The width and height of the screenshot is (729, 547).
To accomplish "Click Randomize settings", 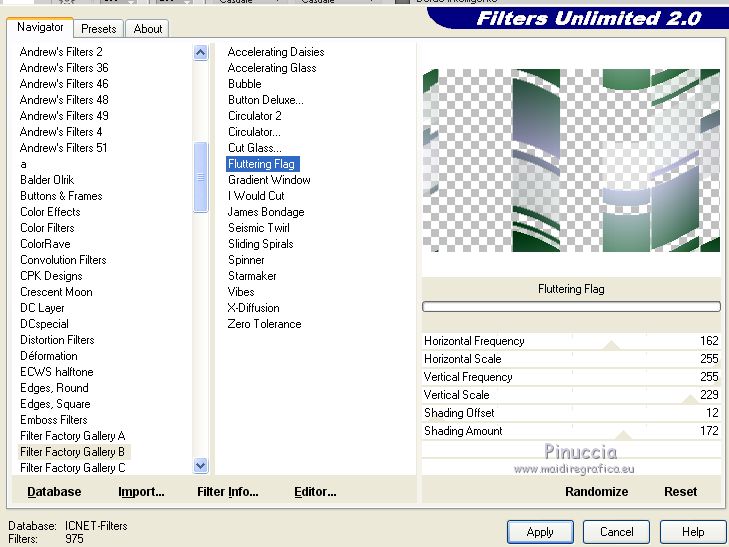I will (x=596, y=492).
